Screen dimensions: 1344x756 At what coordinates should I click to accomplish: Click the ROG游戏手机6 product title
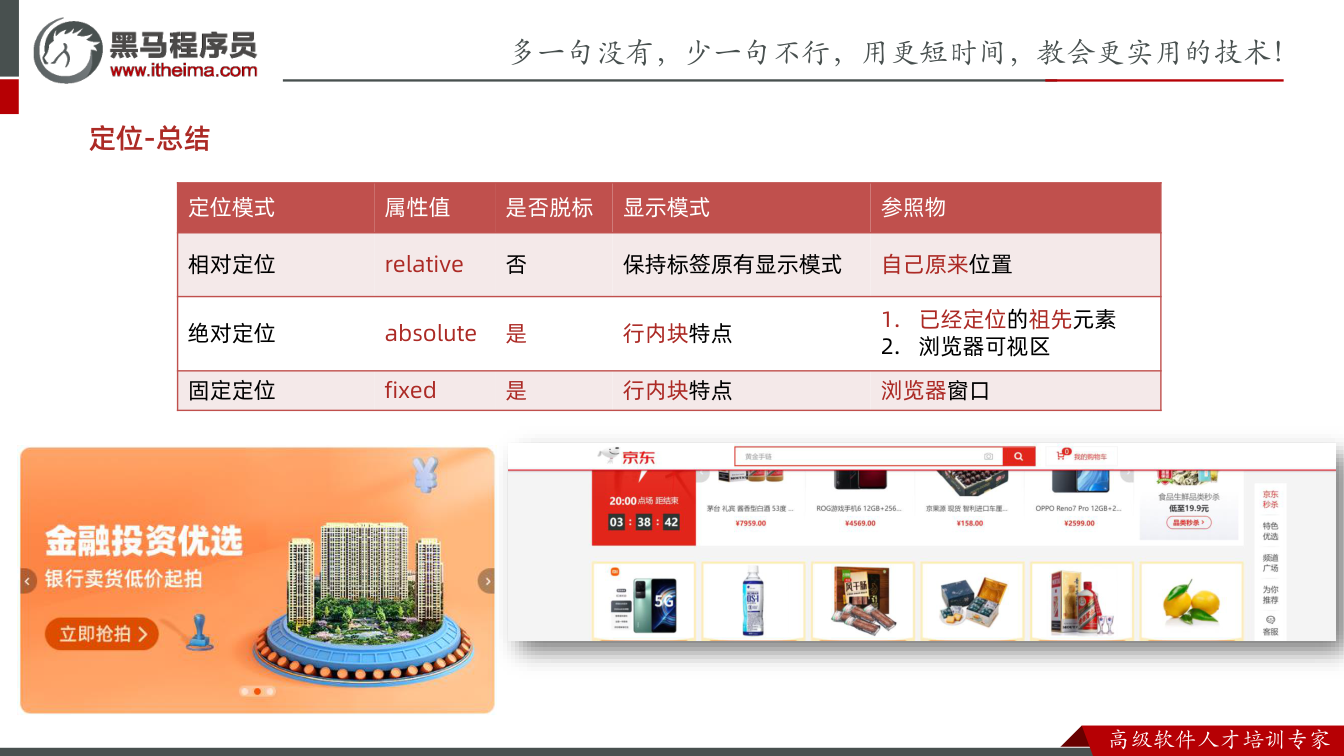click(859, 509)
